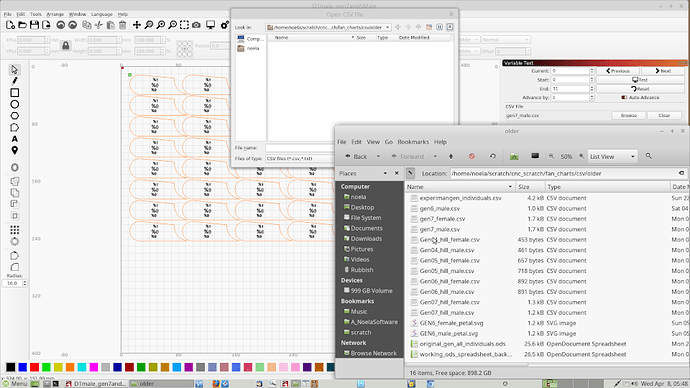
Task: Click the File name input field
Action: pyautogui.click(x=300, y=148)
